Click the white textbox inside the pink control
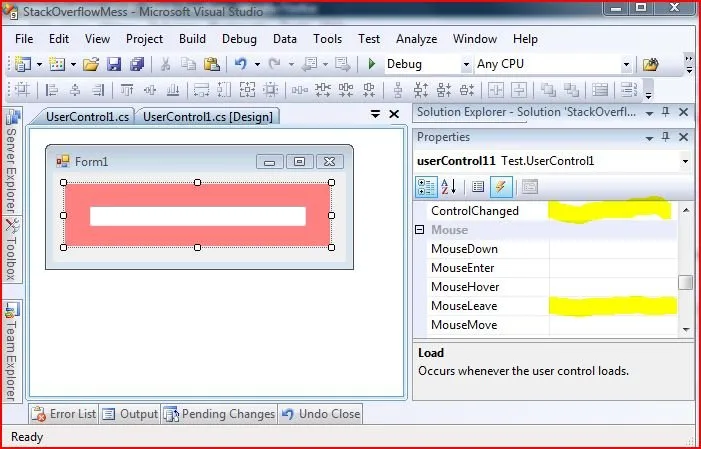 (x=198, y=216)
